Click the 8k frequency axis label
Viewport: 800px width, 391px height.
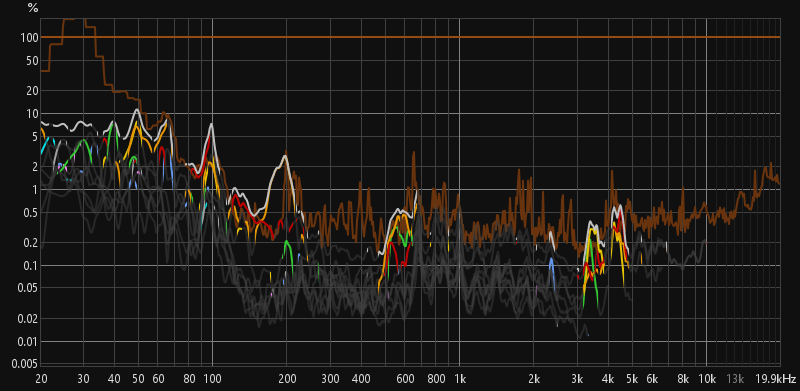(x=683, y=379)
